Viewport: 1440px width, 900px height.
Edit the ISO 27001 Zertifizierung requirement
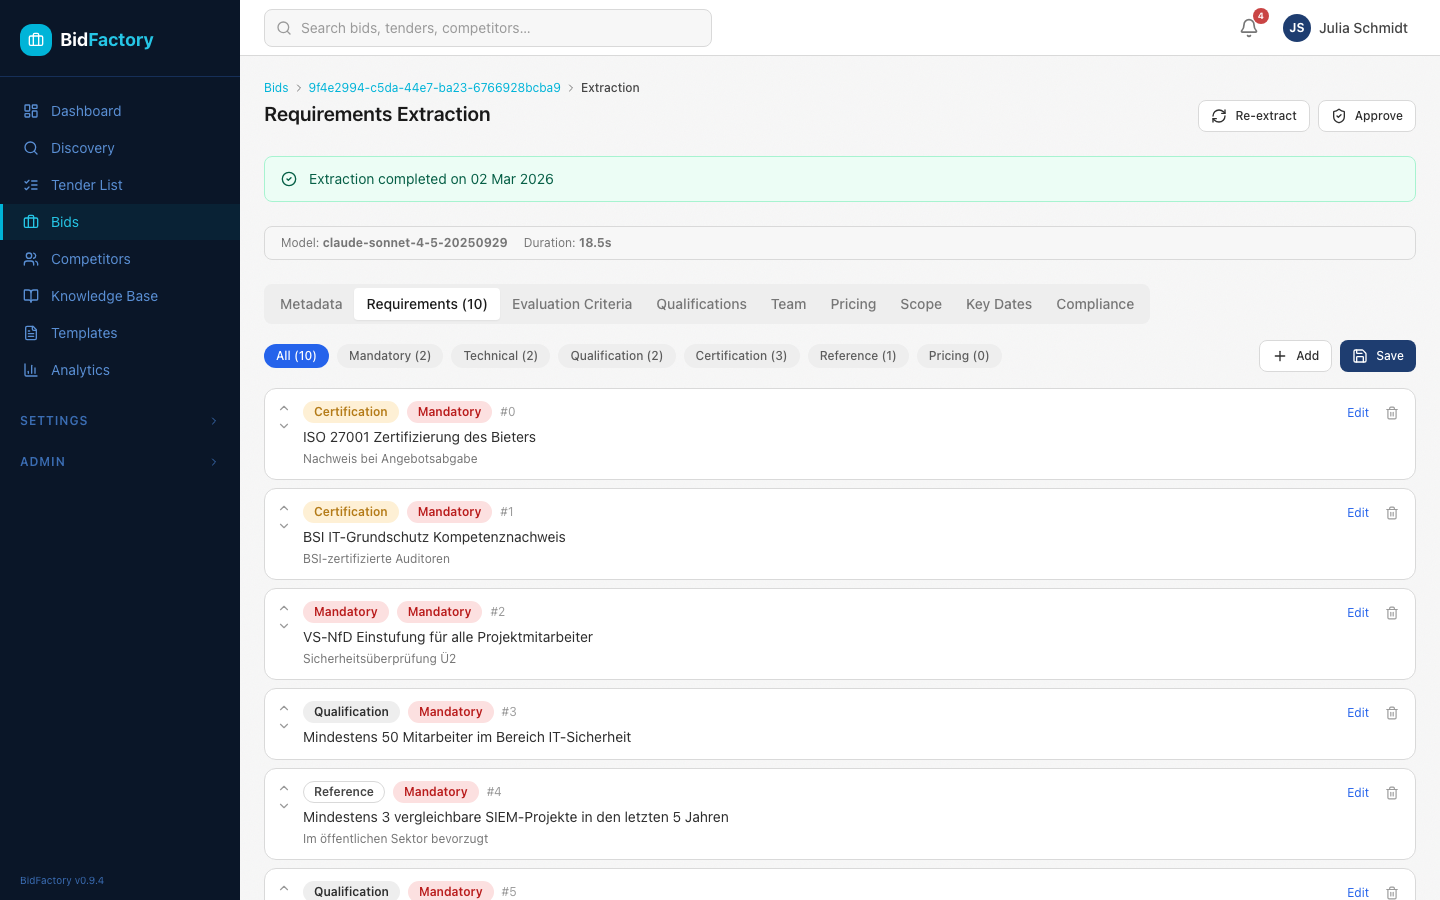[1358, 413]
